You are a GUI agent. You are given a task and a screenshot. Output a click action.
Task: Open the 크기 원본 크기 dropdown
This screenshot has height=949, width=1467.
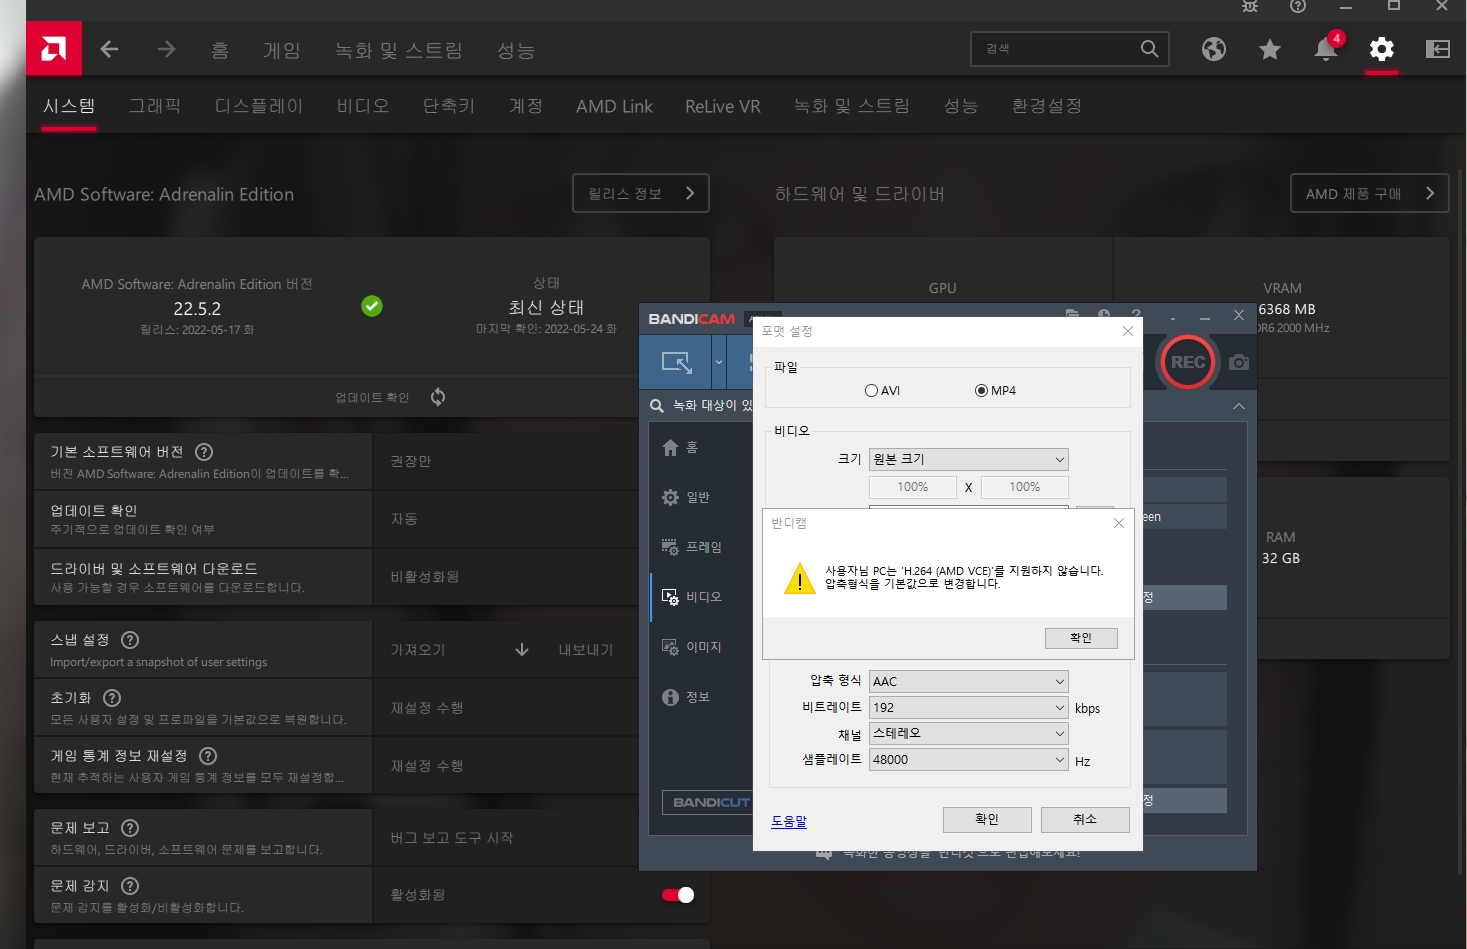[x=968, y=459]
